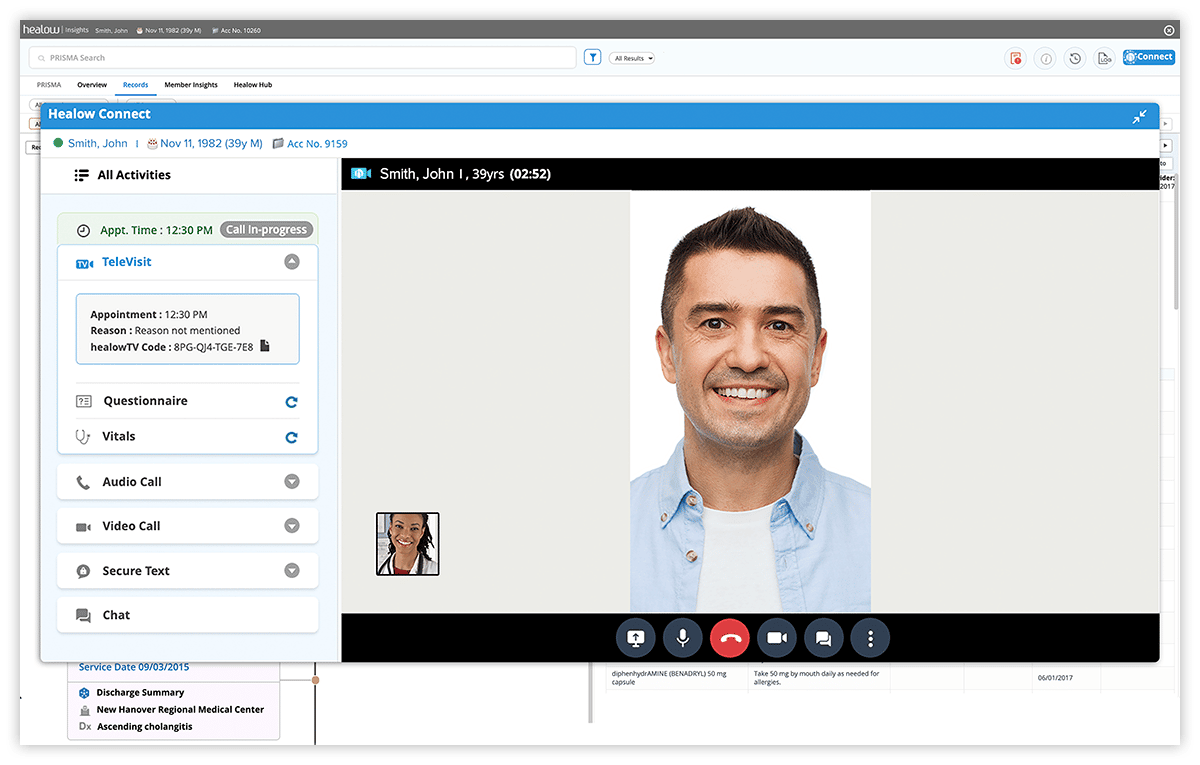Refresh the Questionnaire row
Image resolution: width=1200 pixels, height=765 pixels.
(x=291, y=402)
